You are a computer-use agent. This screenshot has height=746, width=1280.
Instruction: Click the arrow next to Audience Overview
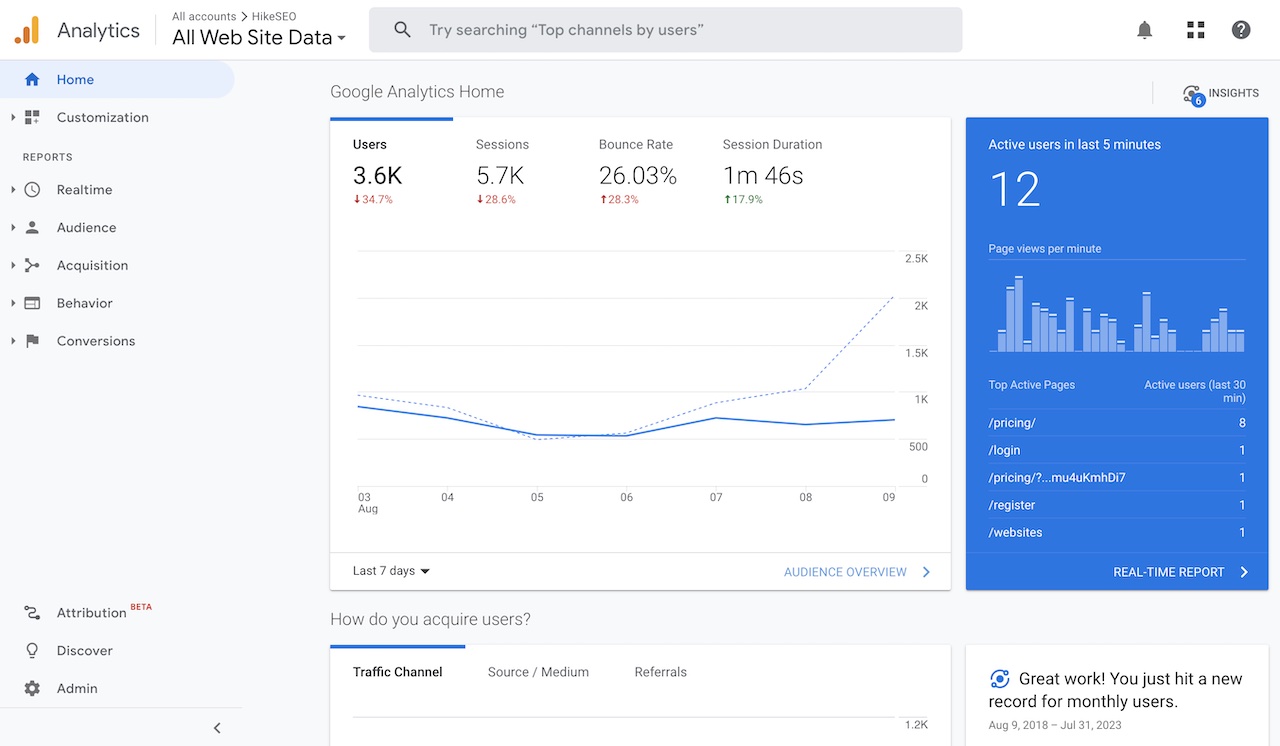(x=926, y=572)
